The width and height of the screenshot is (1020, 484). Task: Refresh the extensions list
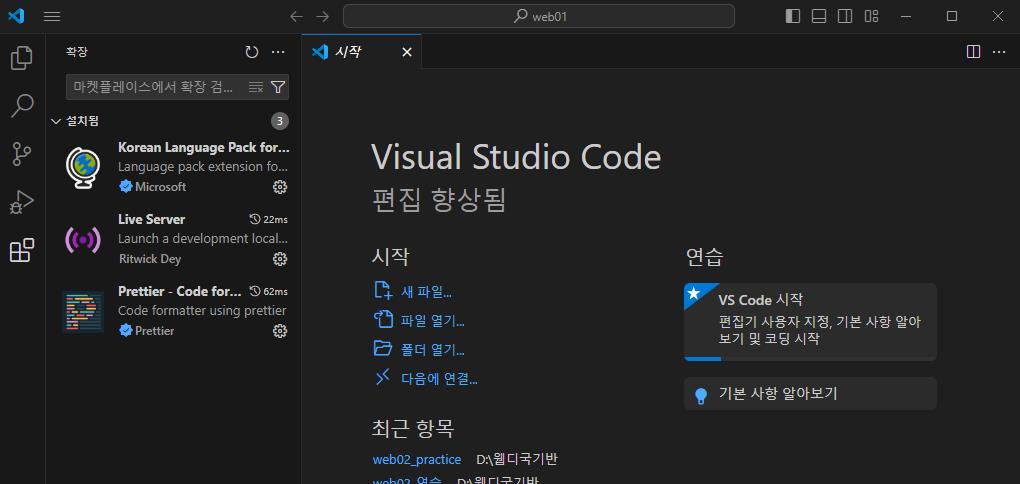(252, 51)
